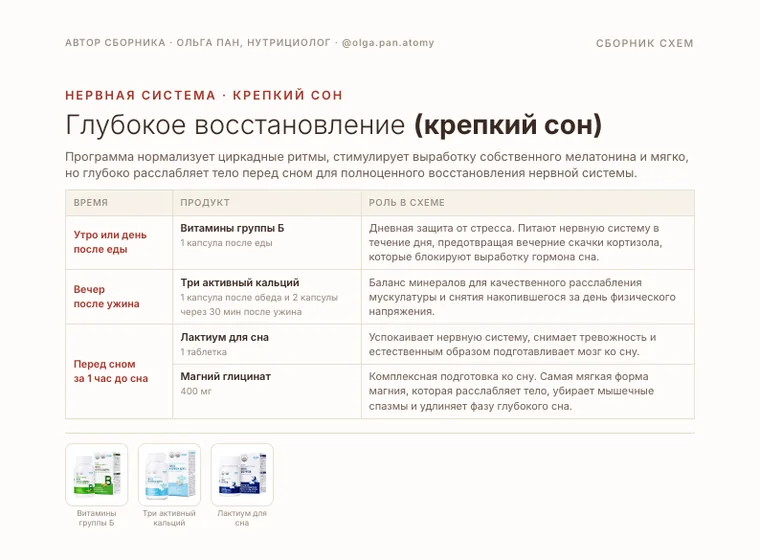This screenshot has width=760, height=560.
Task: Click product name Витамины группы Б in table
Action: (x=232, y=228)
